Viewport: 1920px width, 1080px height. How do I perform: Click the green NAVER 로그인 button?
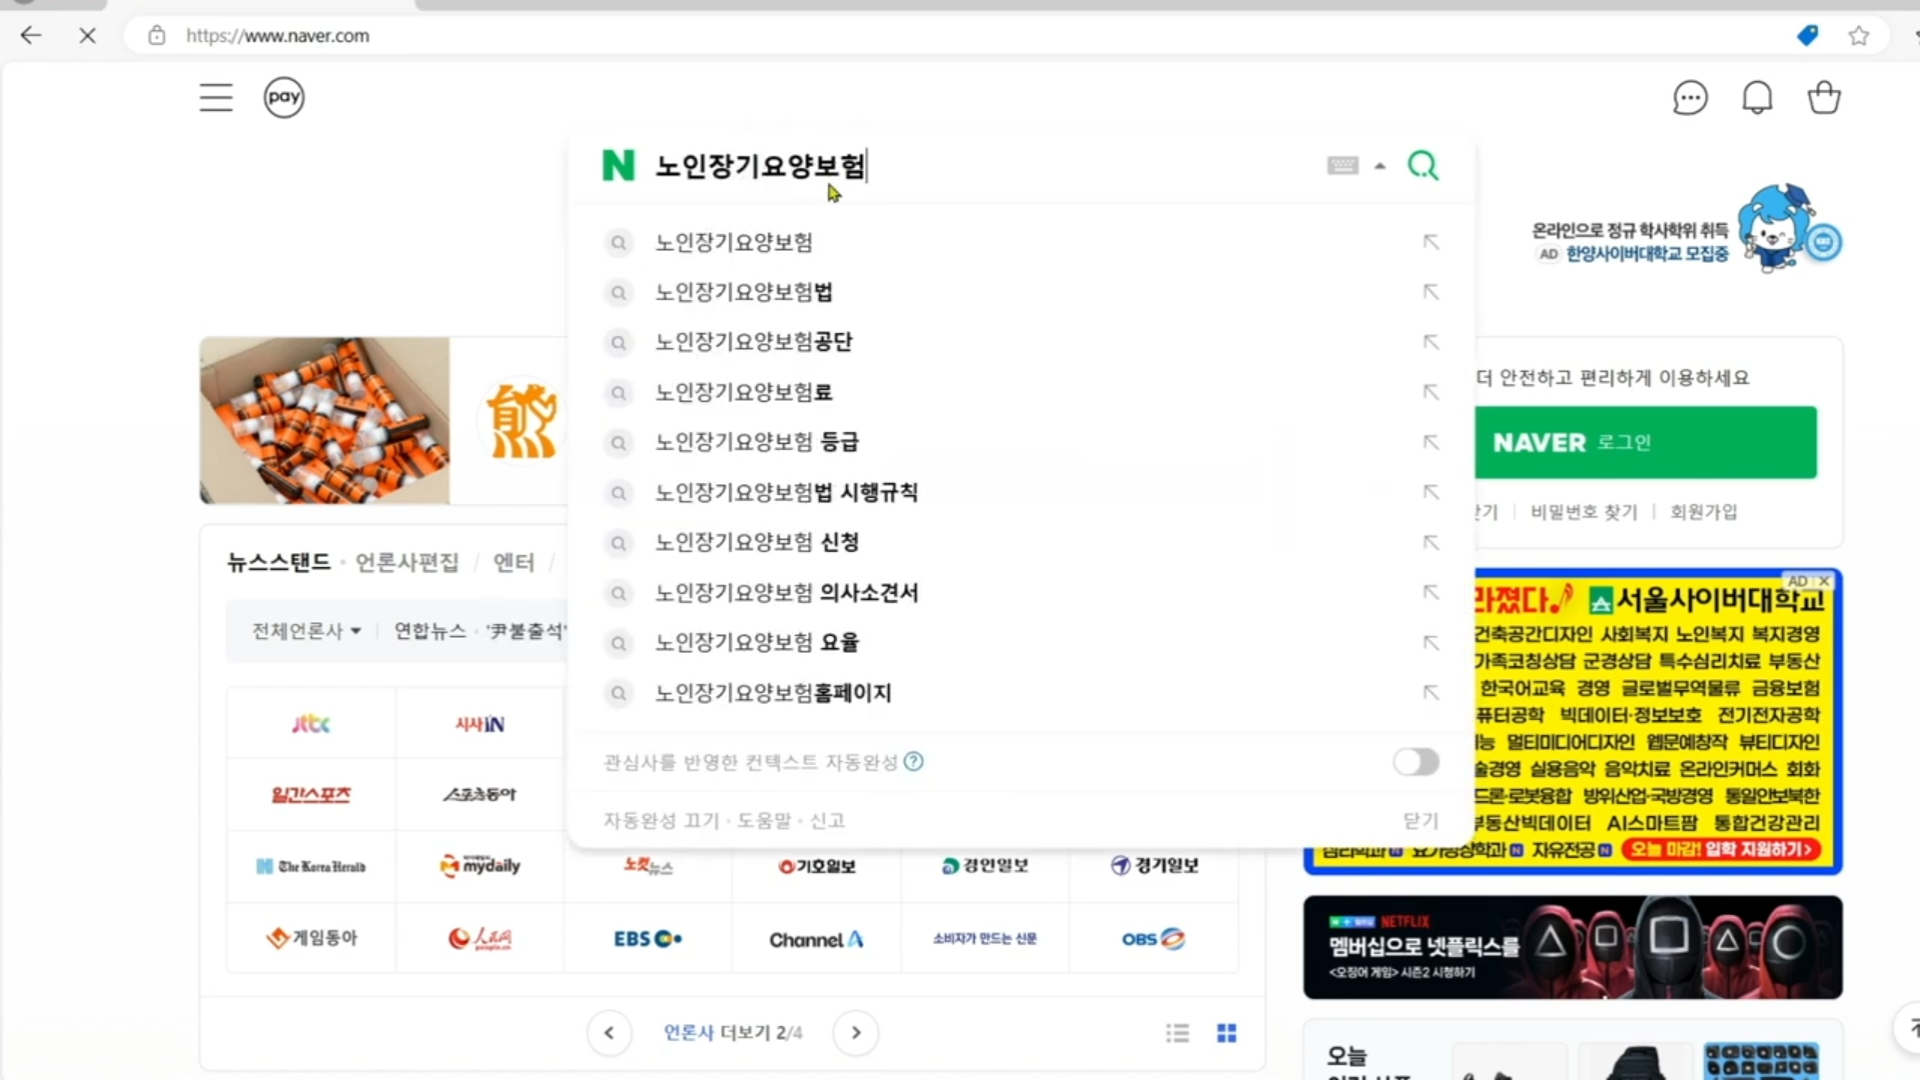[1645, 442]
